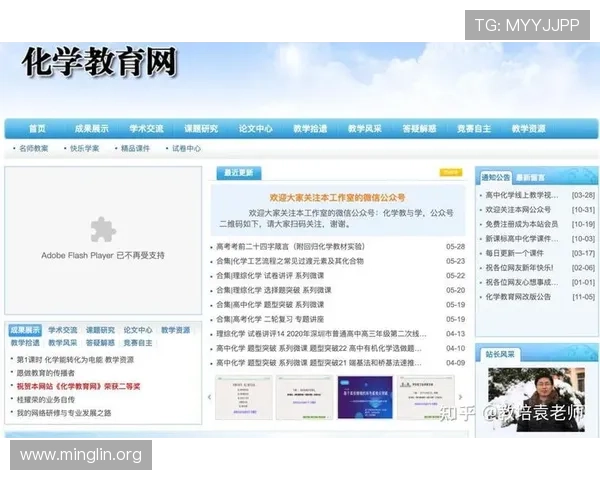The width and height of the screenshot is (600, 480).
Task: Open 学术交流 in the top blue navigation bar
Action: pyautogui.click(x=146, y=129)
